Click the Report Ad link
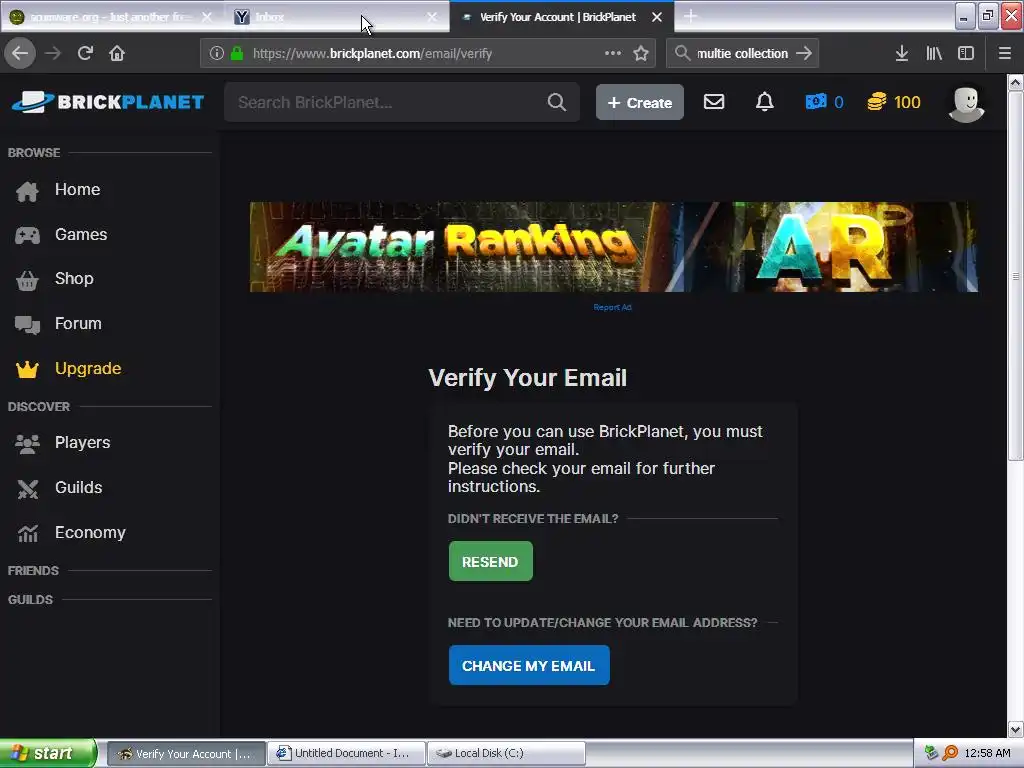Screen dimensions: 1024x768 click(x=613, y=308)
